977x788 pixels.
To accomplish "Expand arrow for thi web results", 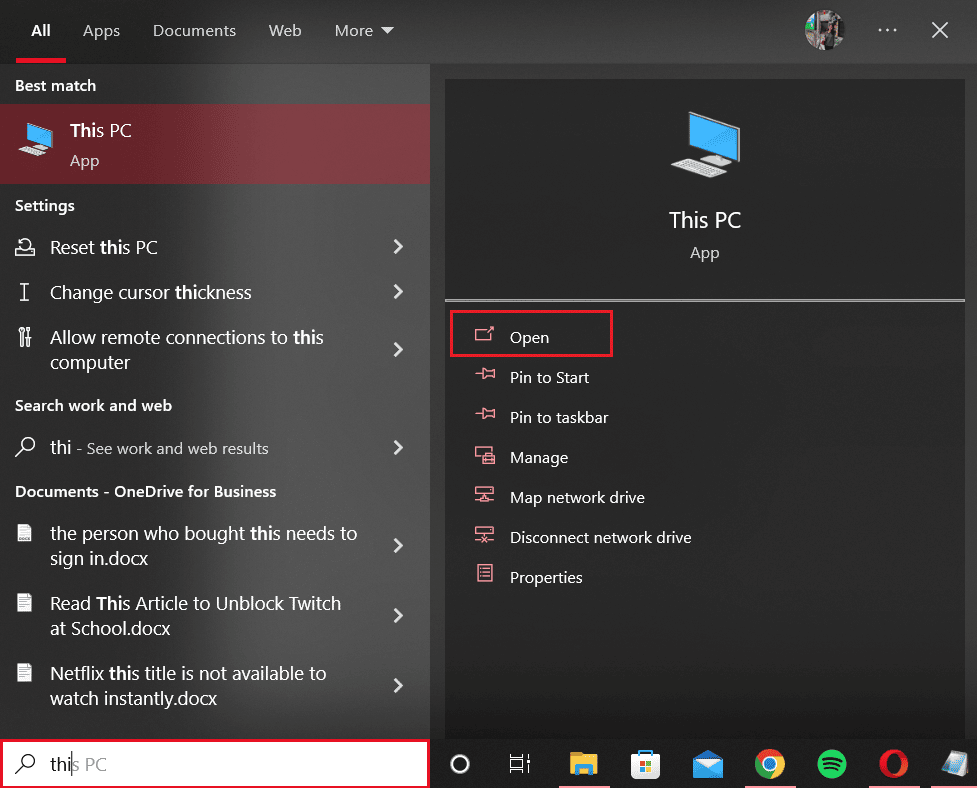I will 398,447.
